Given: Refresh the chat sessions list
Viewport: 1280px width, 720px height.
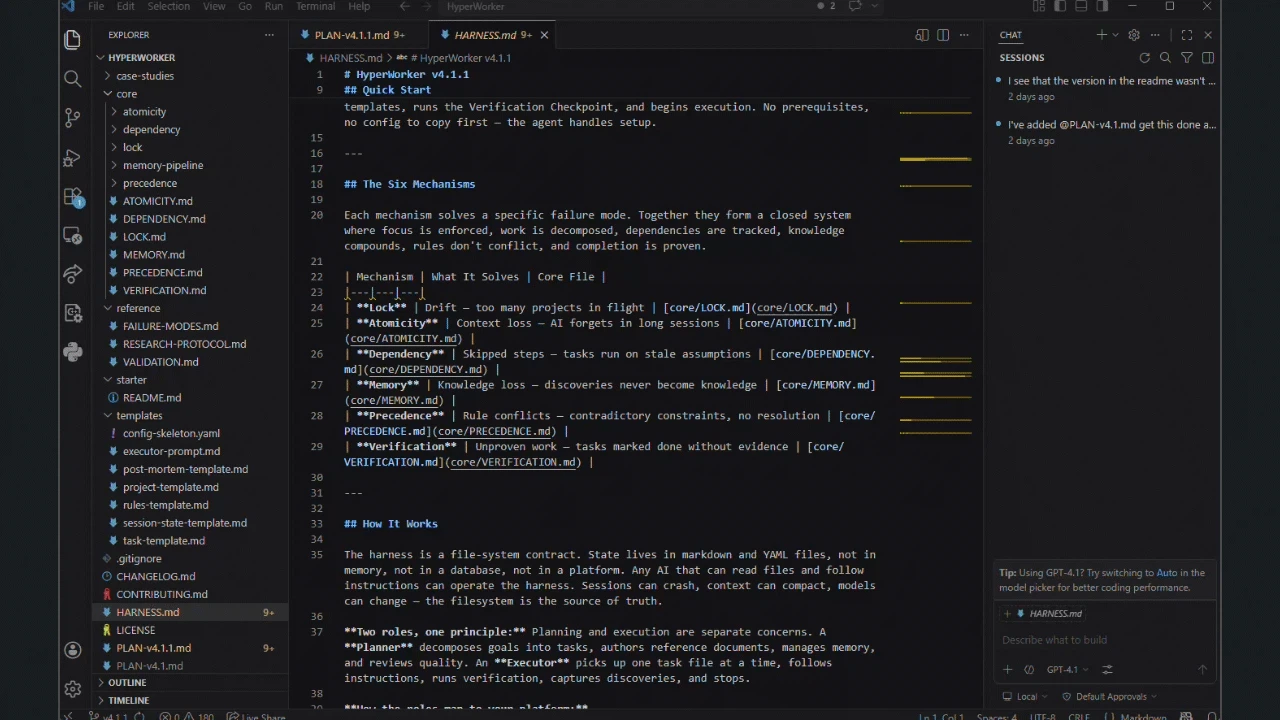Looking at the screenshot, I should [x=1144, y=58].
